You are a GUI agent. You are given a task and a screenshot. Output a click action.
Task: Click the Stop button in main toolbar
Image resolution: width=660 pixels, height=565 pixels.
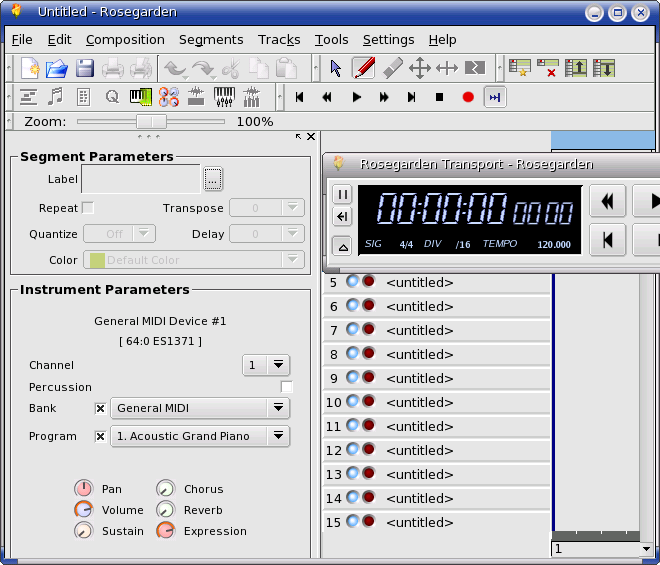439,97
